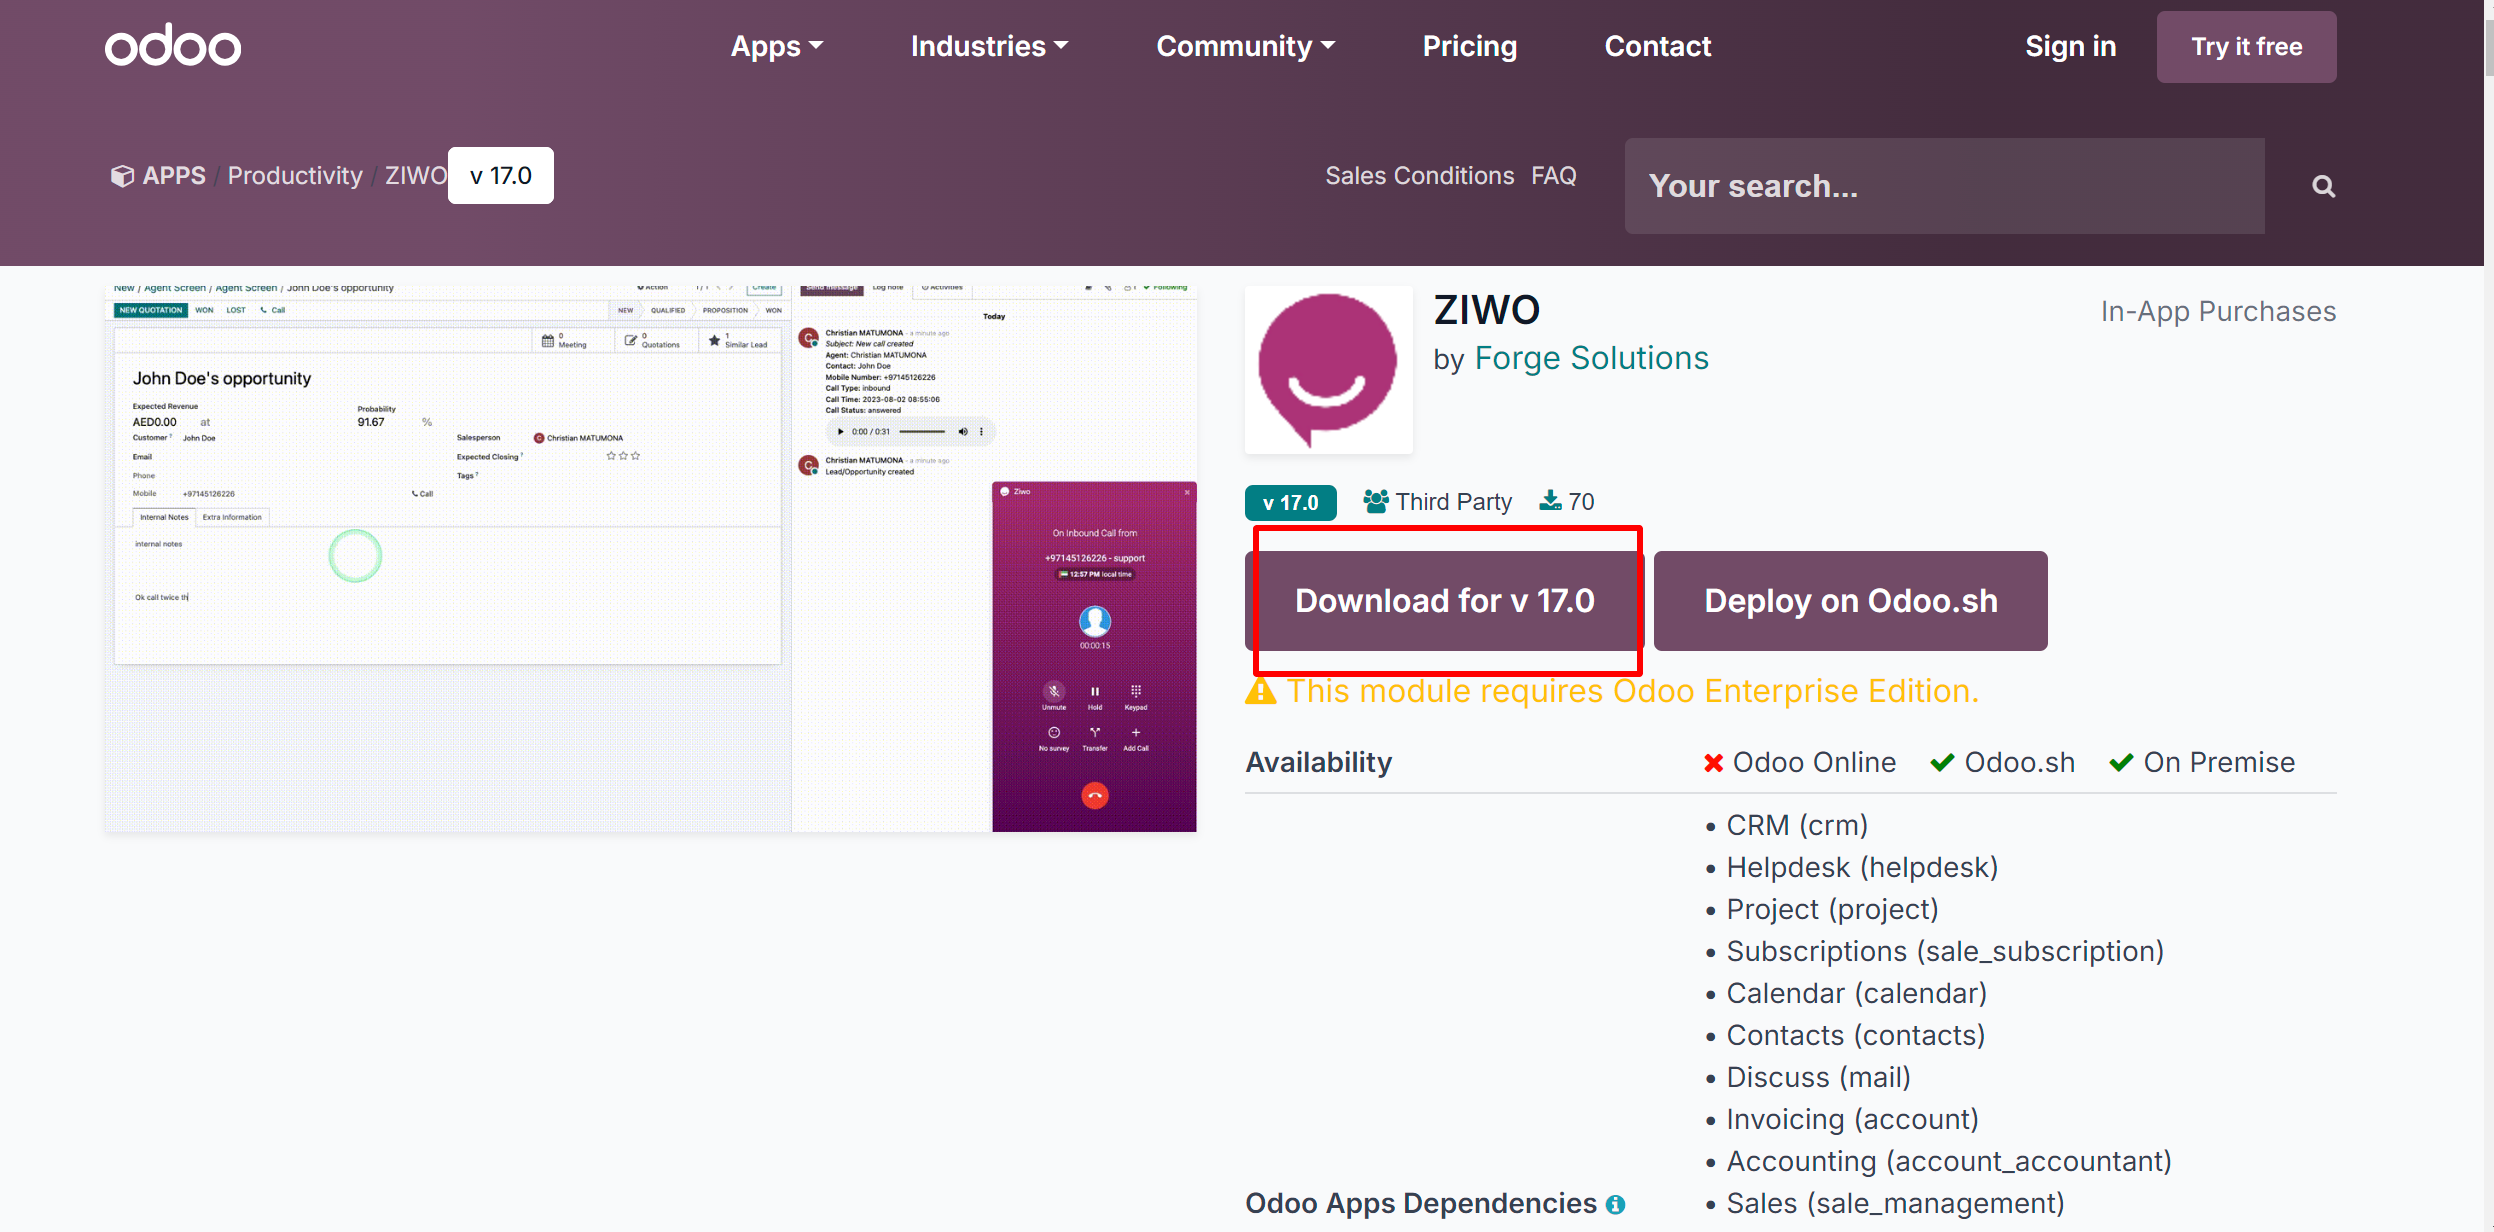Click the In-App Purchases label
This screenshot has height=1232, width=2494.
point(2218,312)
